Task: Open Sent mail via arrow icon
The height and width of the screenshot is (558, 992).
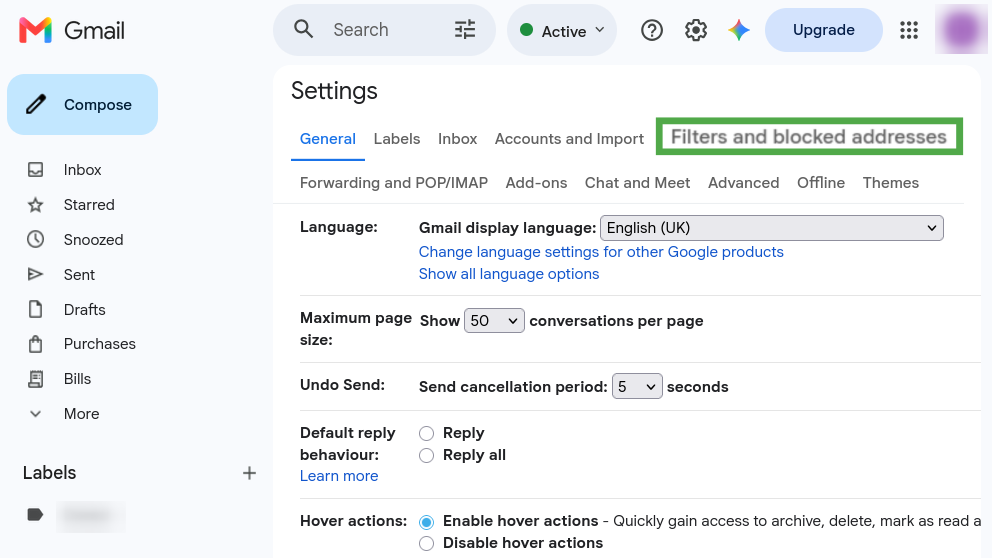Action: click(x=35, y=275)
